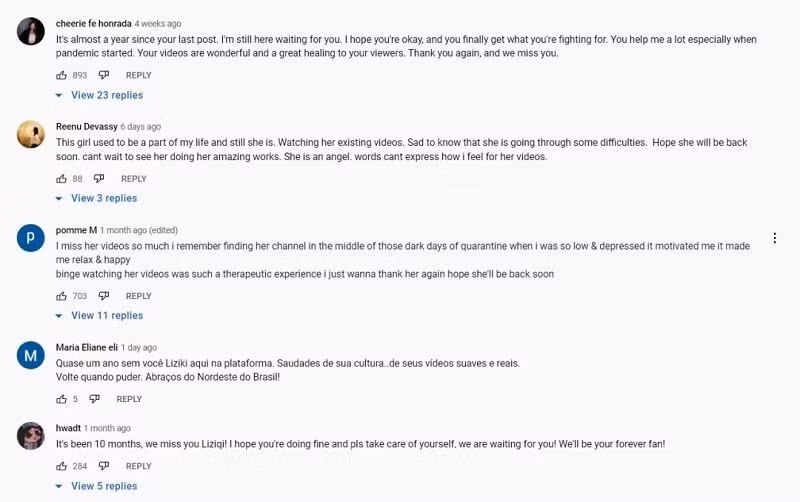Image resolution: width=800 pixels, height=502 pixels.
Task: Dislike pomme M's comment
Action: coord(104,296)
